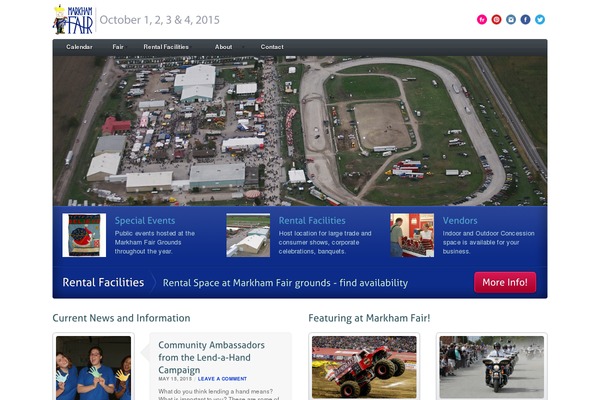Click the aerial fairgrounds banner image
This screenshot has height=400, width=600.
(300, 131)
